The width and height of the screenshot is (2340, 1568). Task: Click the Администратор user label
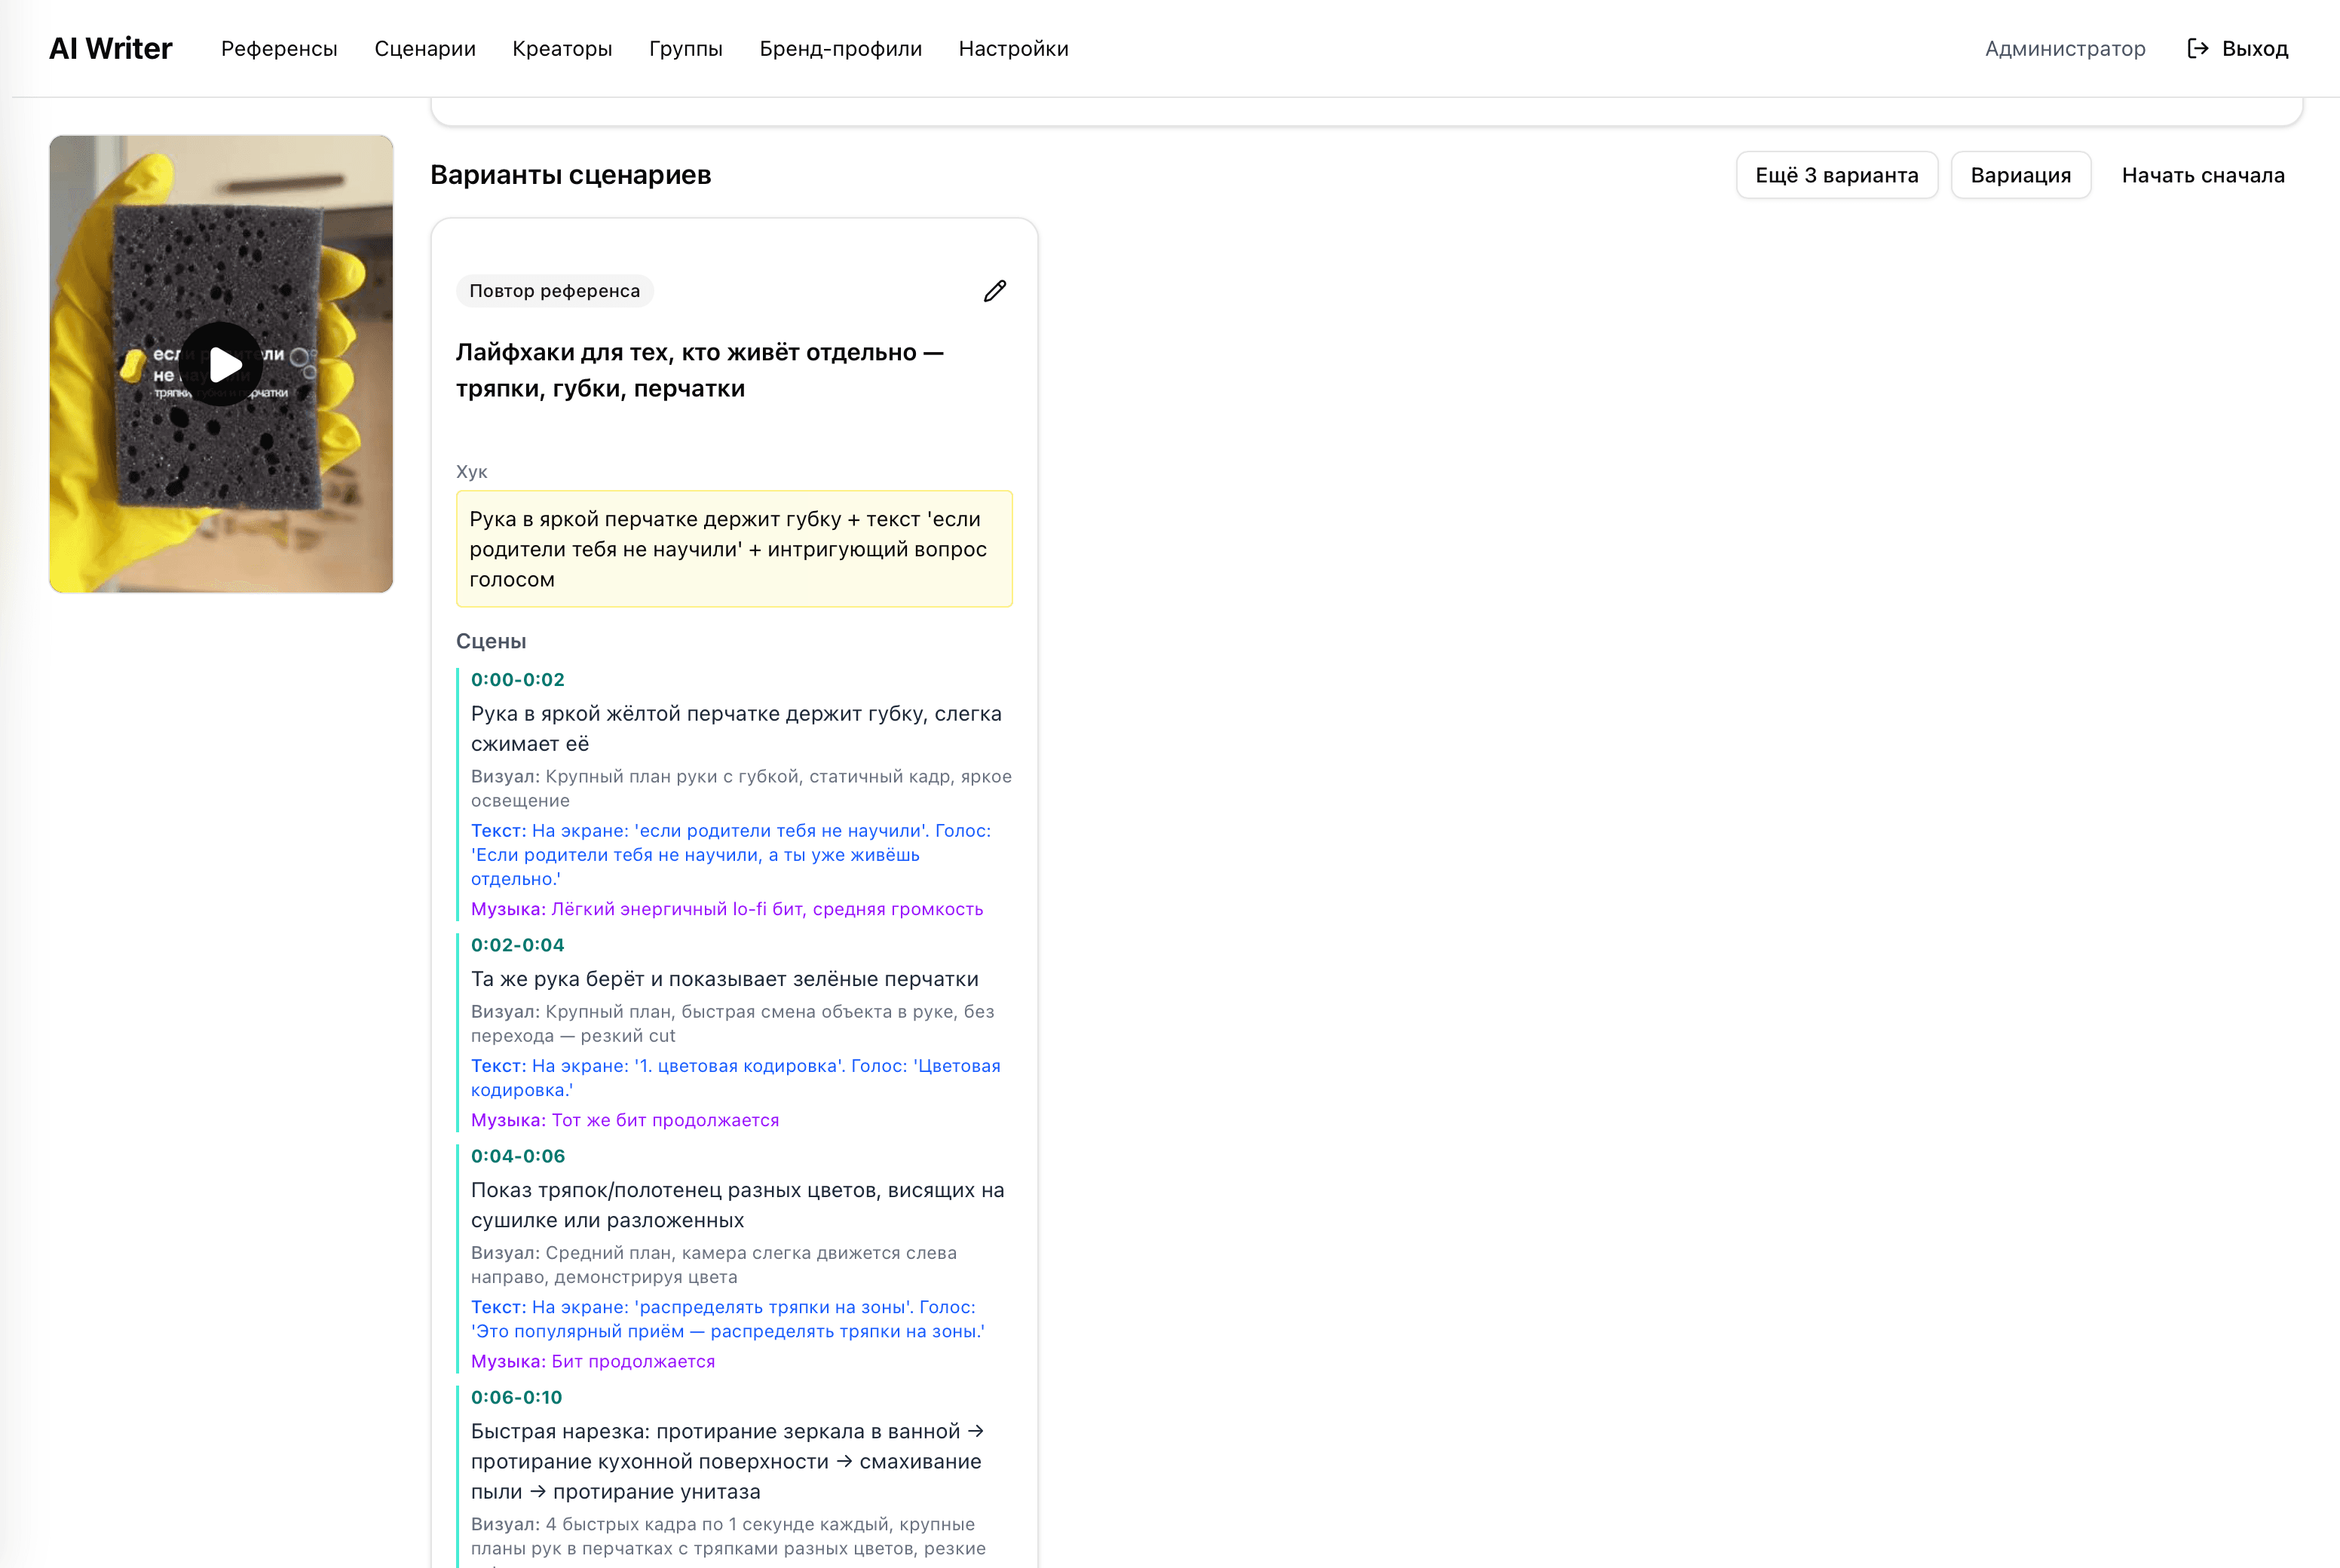click(2065, 48)
